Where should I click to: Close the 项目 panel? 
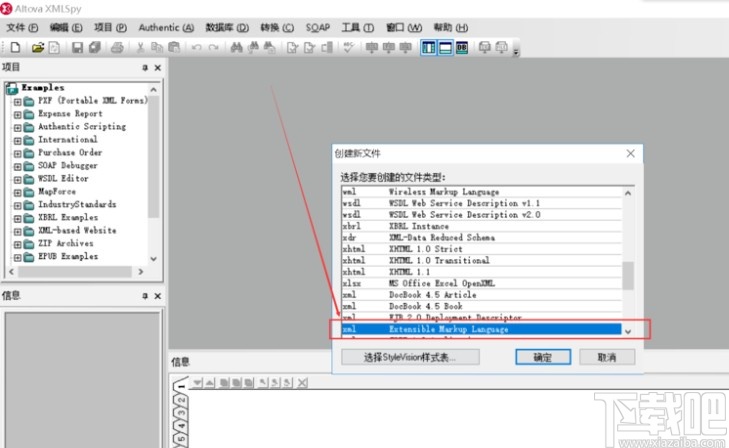click(158, 68)
